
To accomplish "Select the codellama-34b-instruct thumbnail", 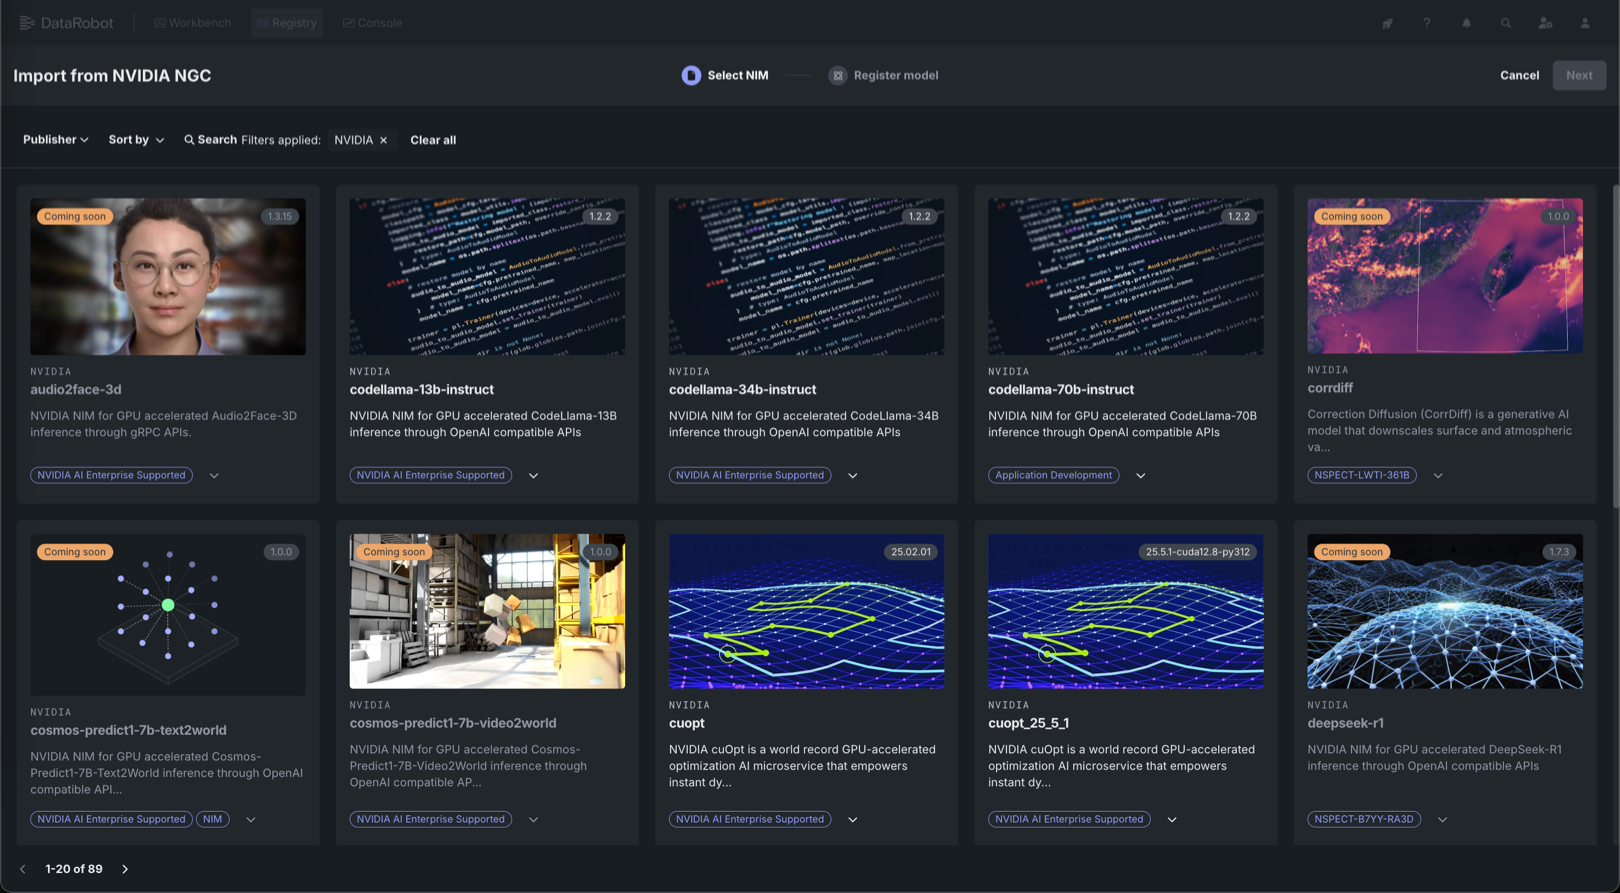I will coord(806,276).
